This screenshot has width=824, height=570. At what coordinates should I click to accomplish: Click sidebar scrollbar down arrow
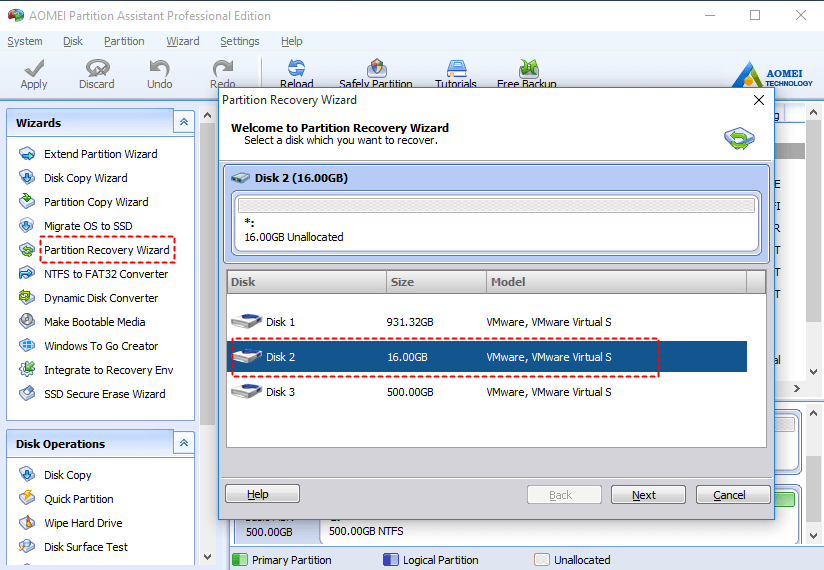click(x=208, y=557)
